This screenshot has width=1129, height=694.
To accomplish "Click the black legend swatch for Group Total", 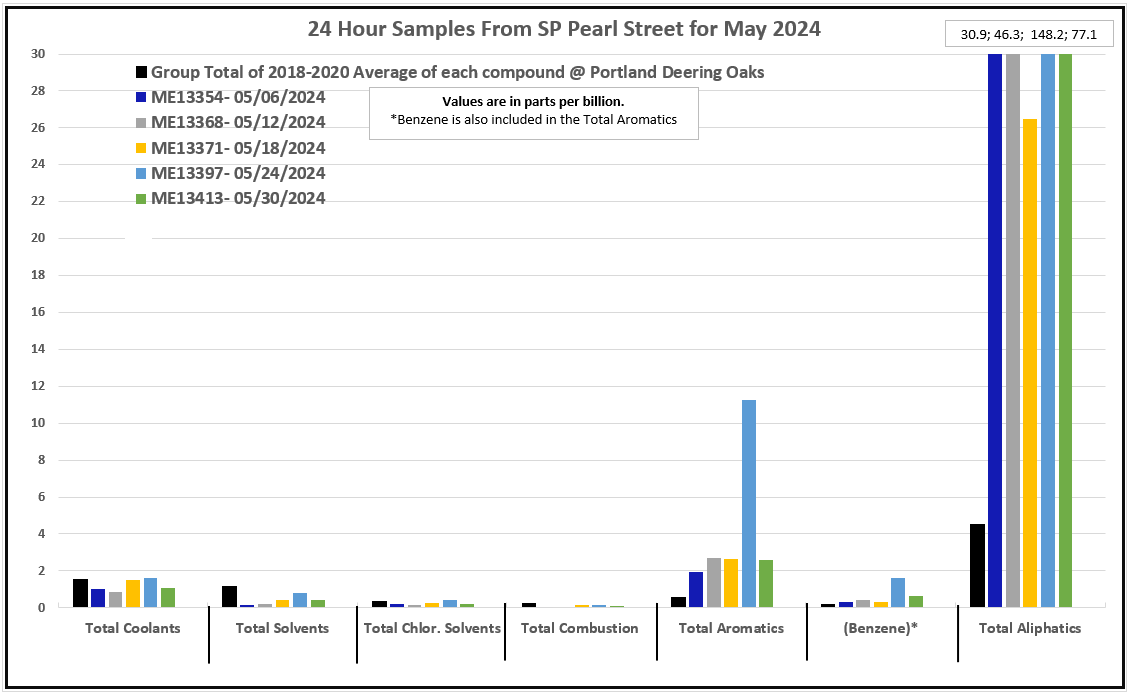I will pyautogui.click(x=142, y=73).
